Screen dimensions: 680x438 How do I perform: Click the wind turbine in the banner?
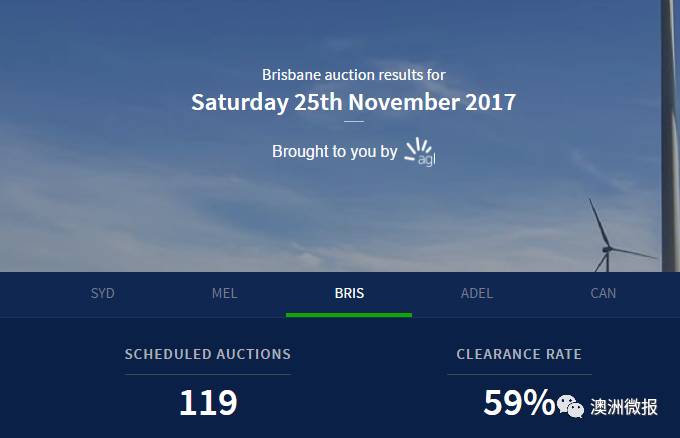click(x=614, y=236)
